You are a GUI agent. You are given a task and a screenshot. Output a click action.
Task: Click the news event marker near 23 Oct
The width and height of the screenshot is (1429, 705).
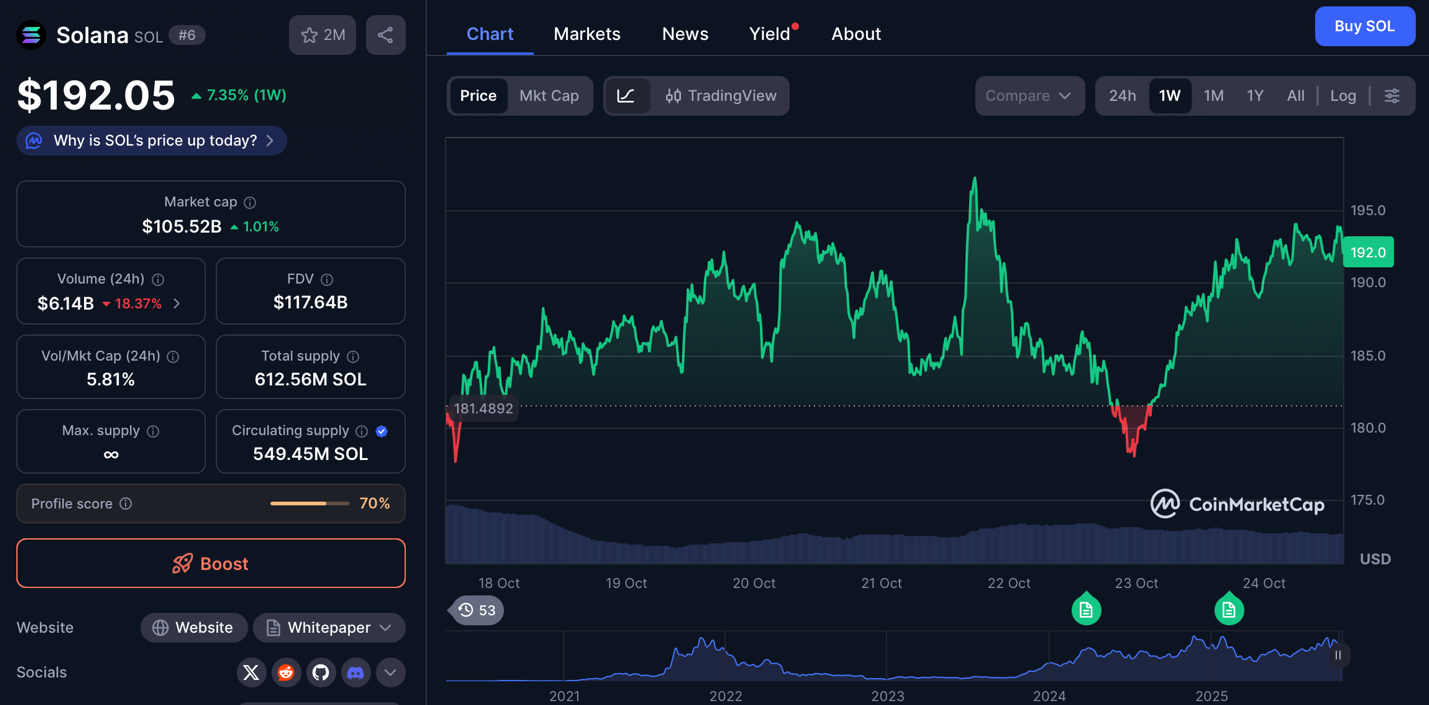1086,609
